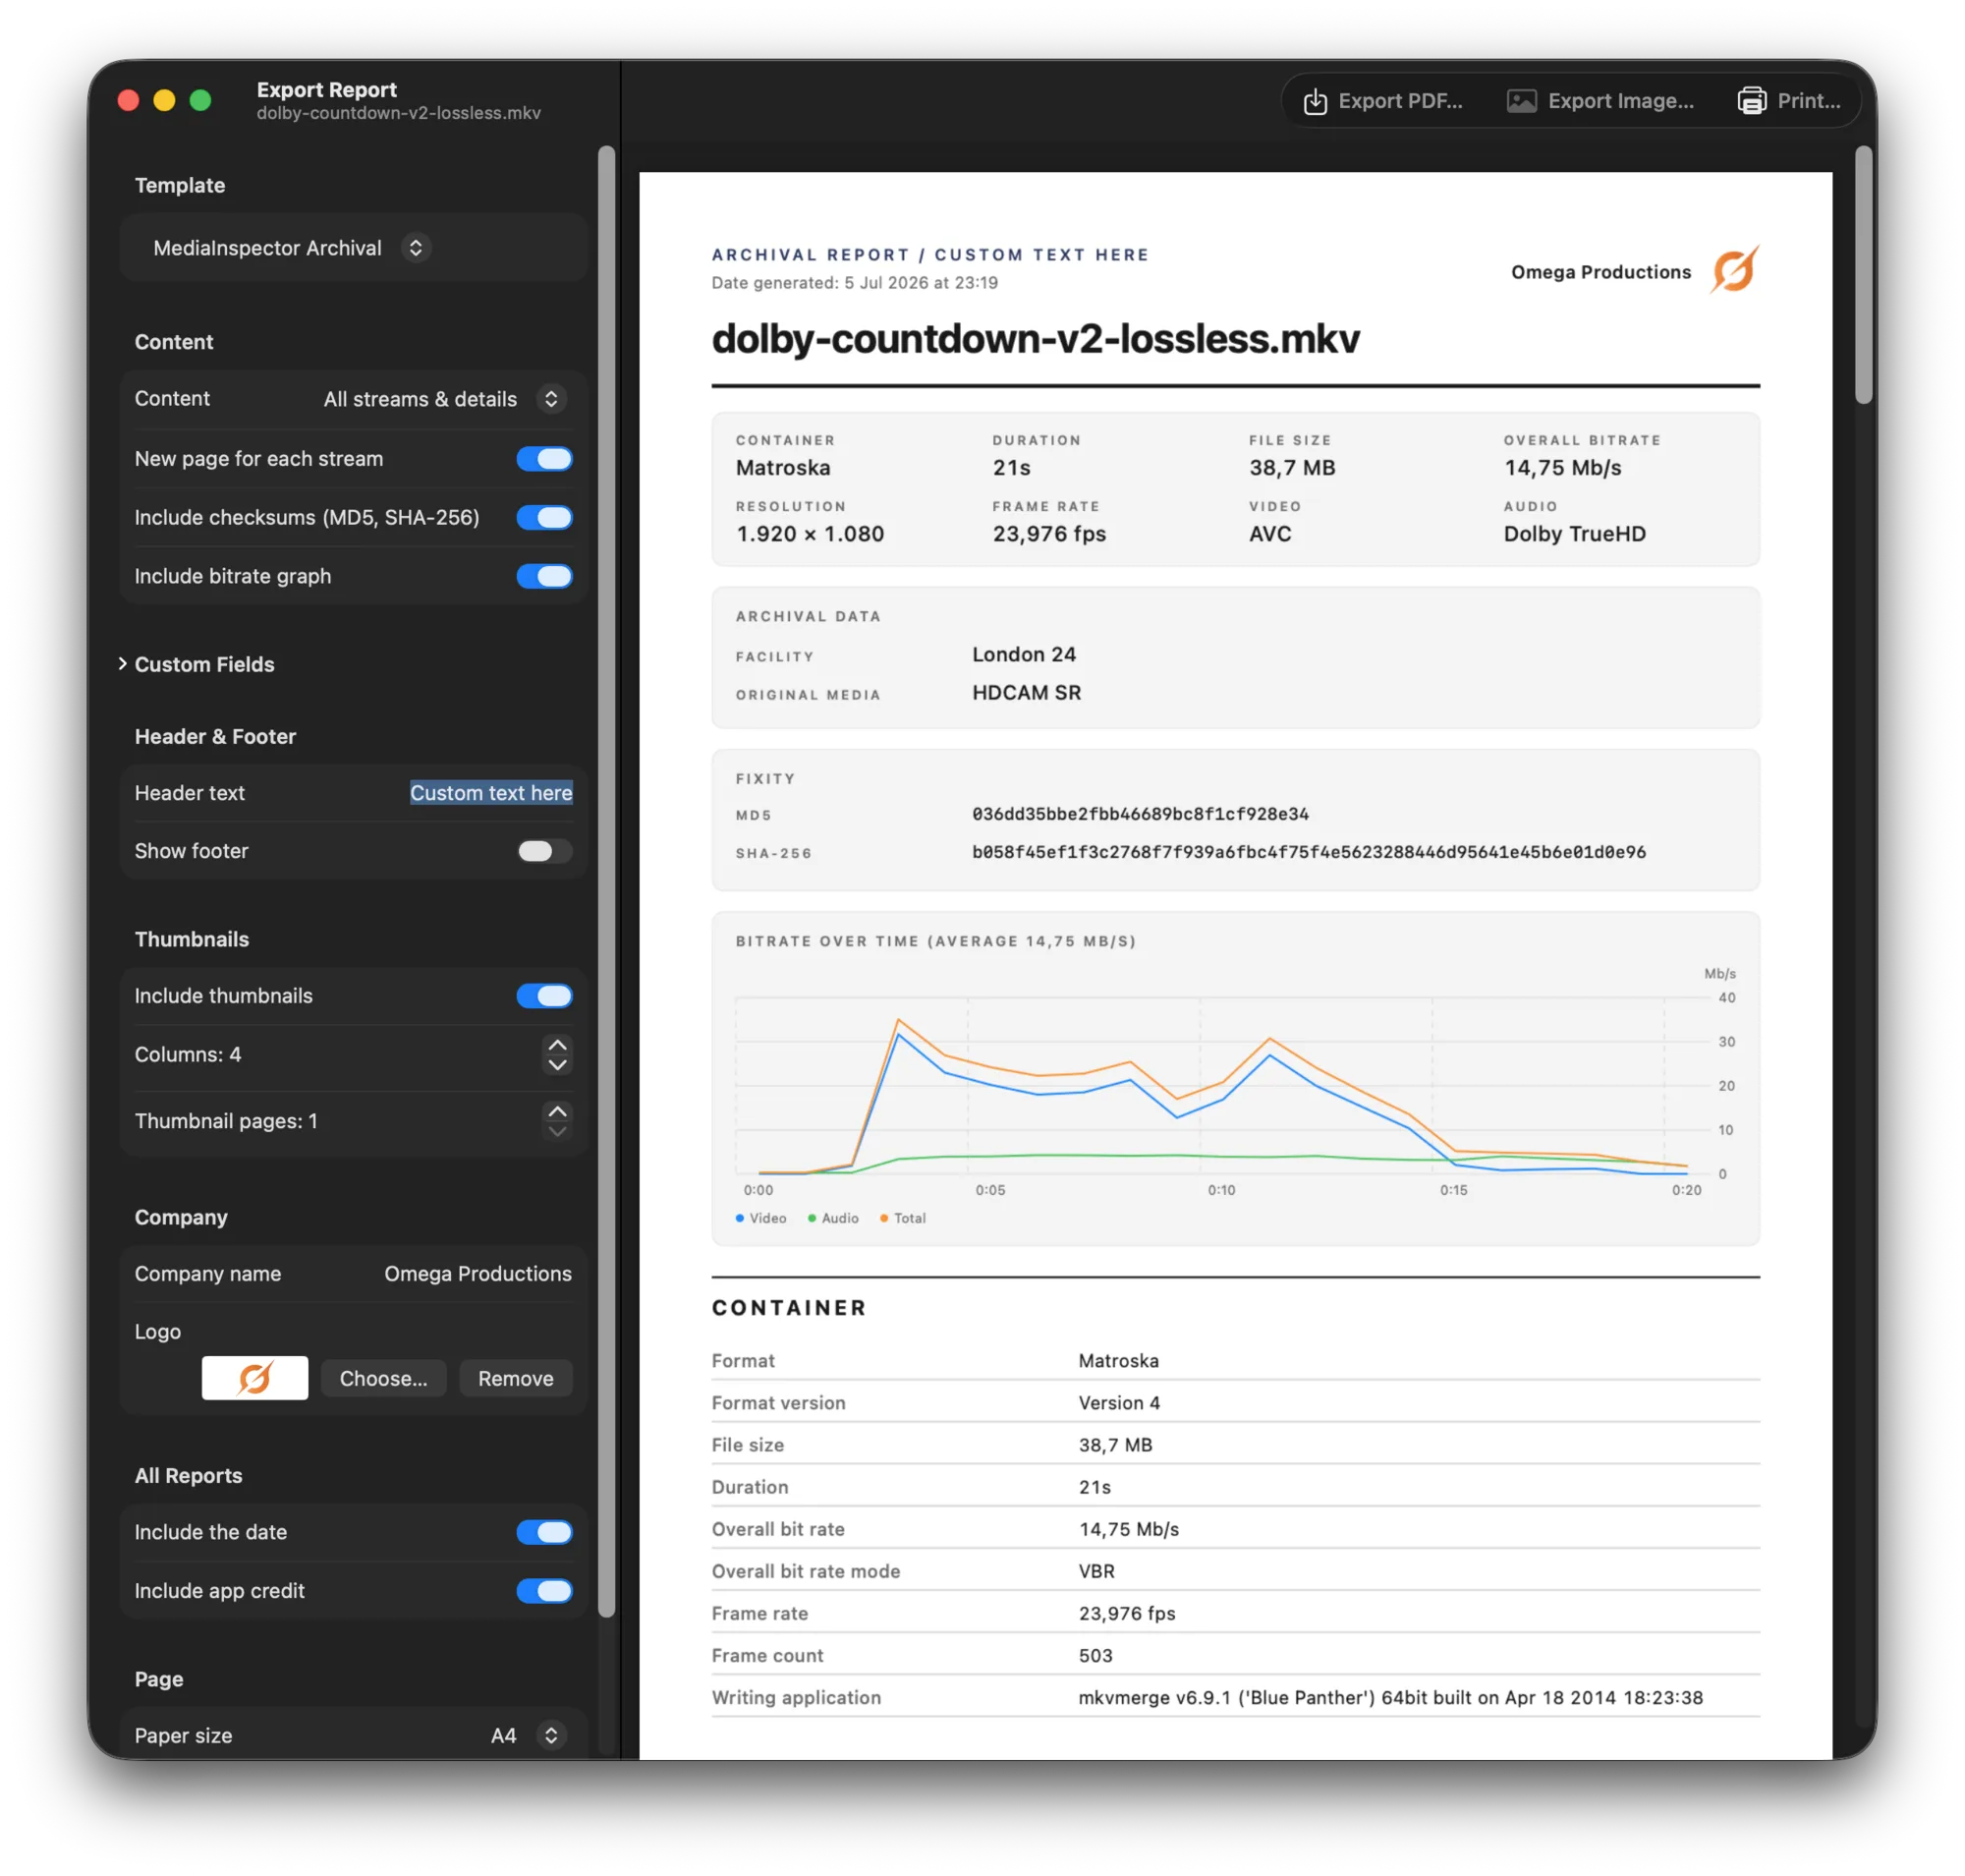Click the window subtitle dolby-countdown-v2-lossless.mkv
Image resolution: width=1965 pixels, height=1876 pixels.
[x=398, y=113]
